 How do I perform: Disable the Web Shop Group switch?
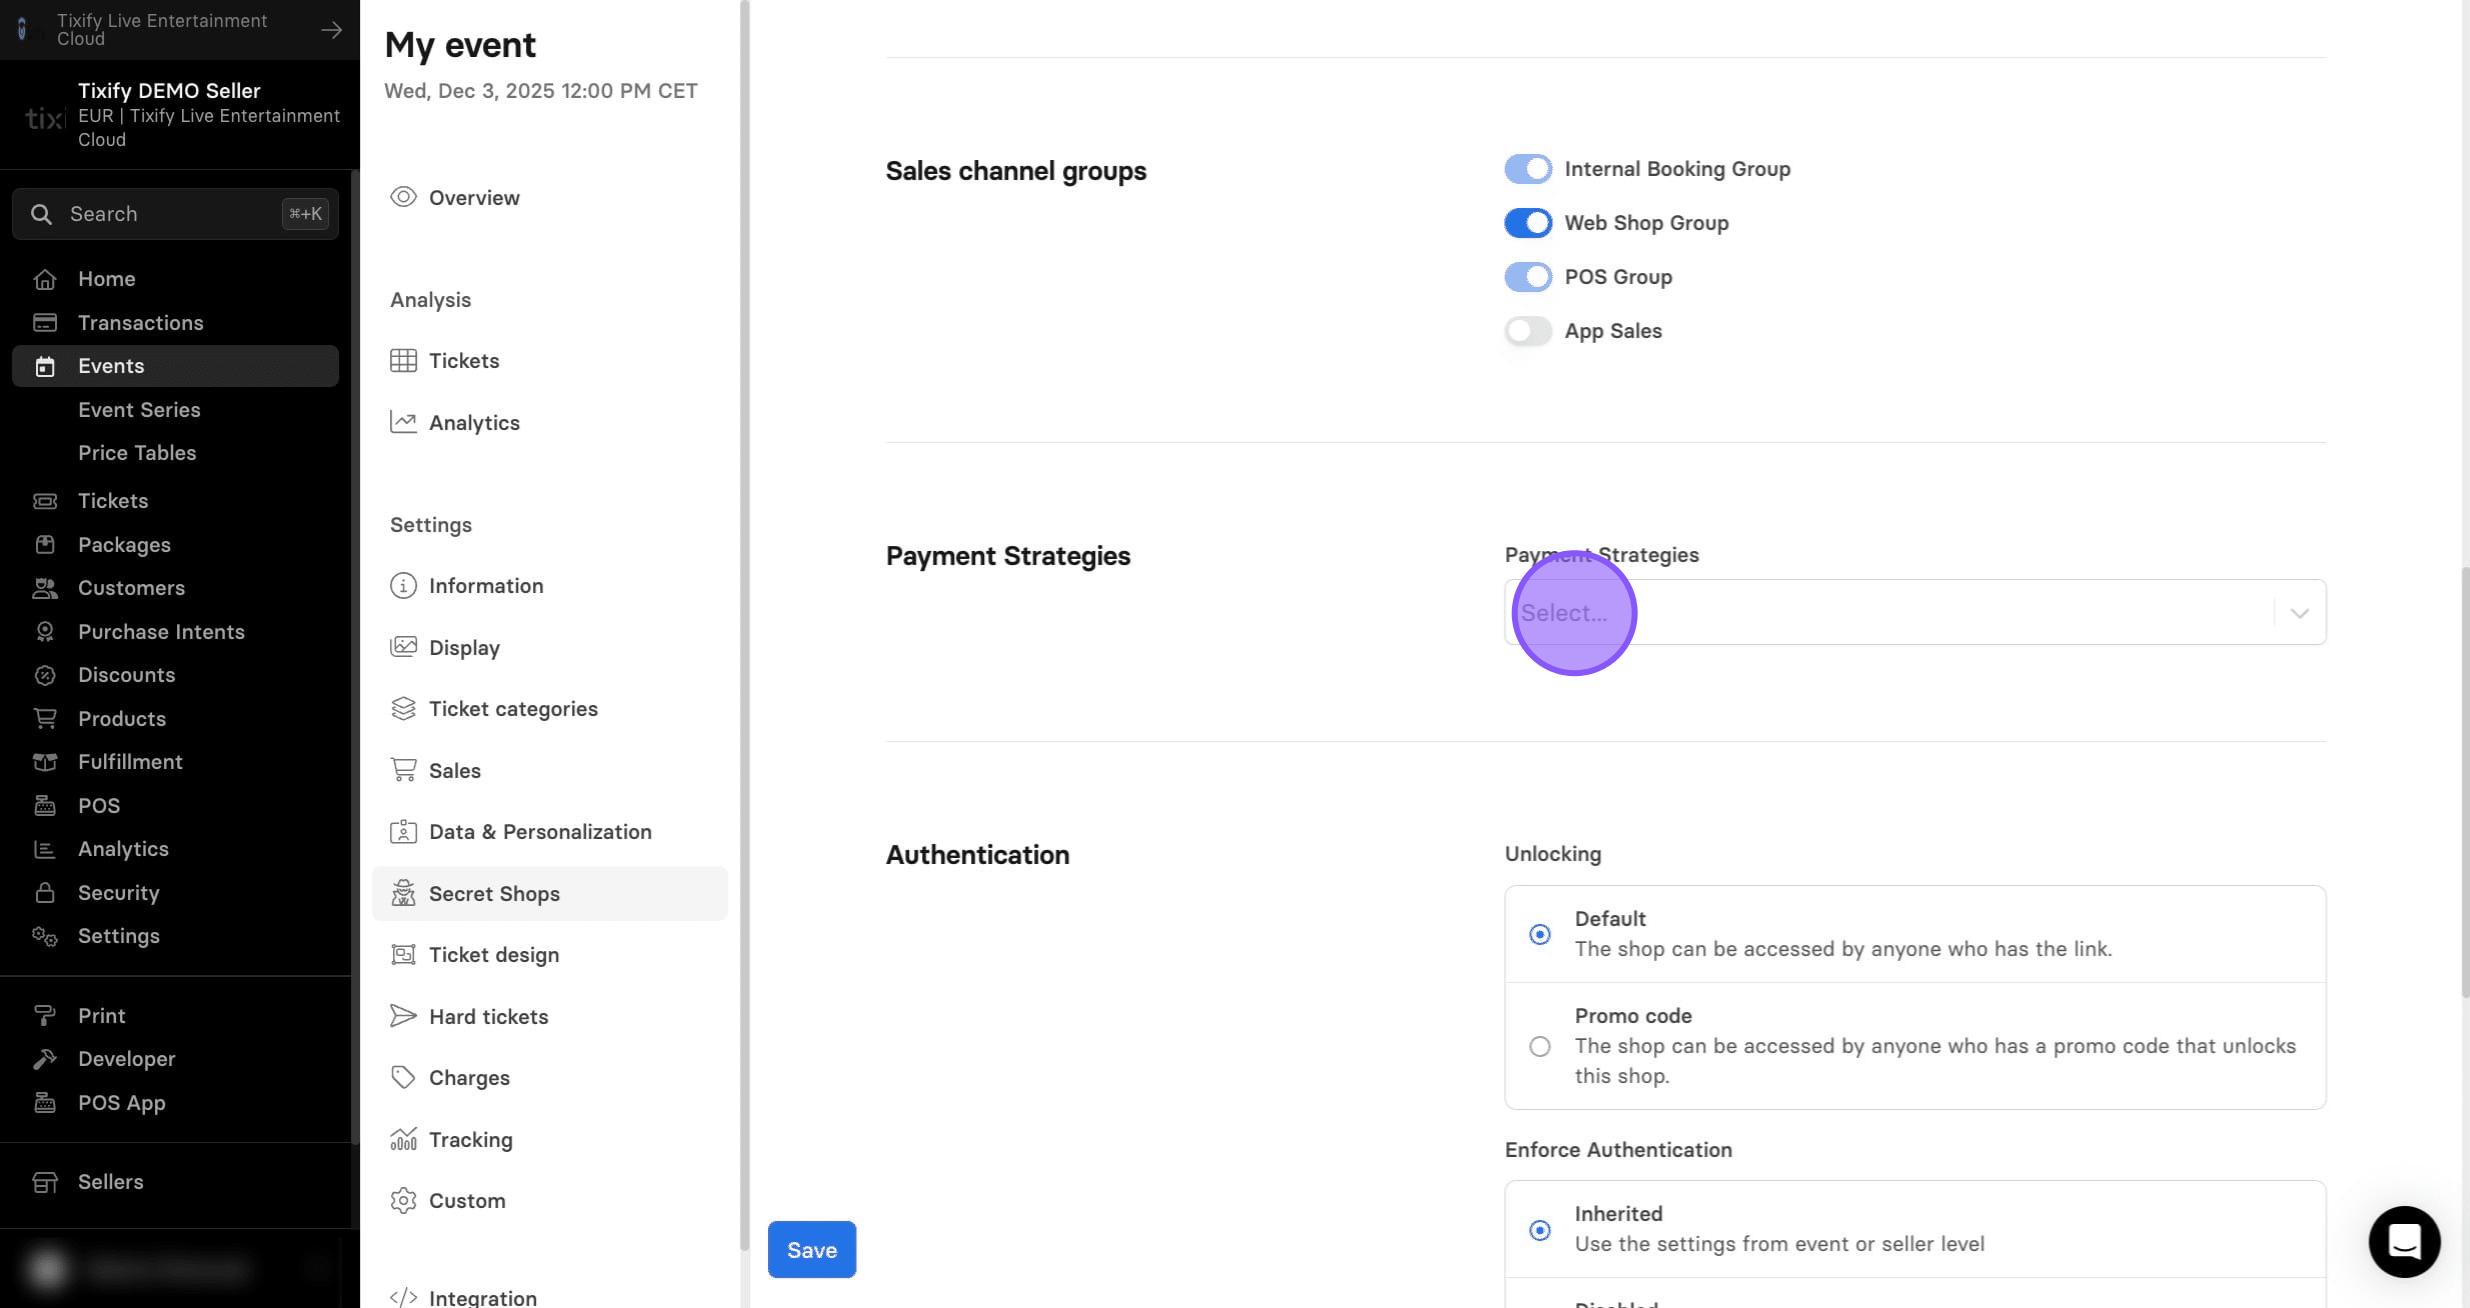coord(1528,223)
